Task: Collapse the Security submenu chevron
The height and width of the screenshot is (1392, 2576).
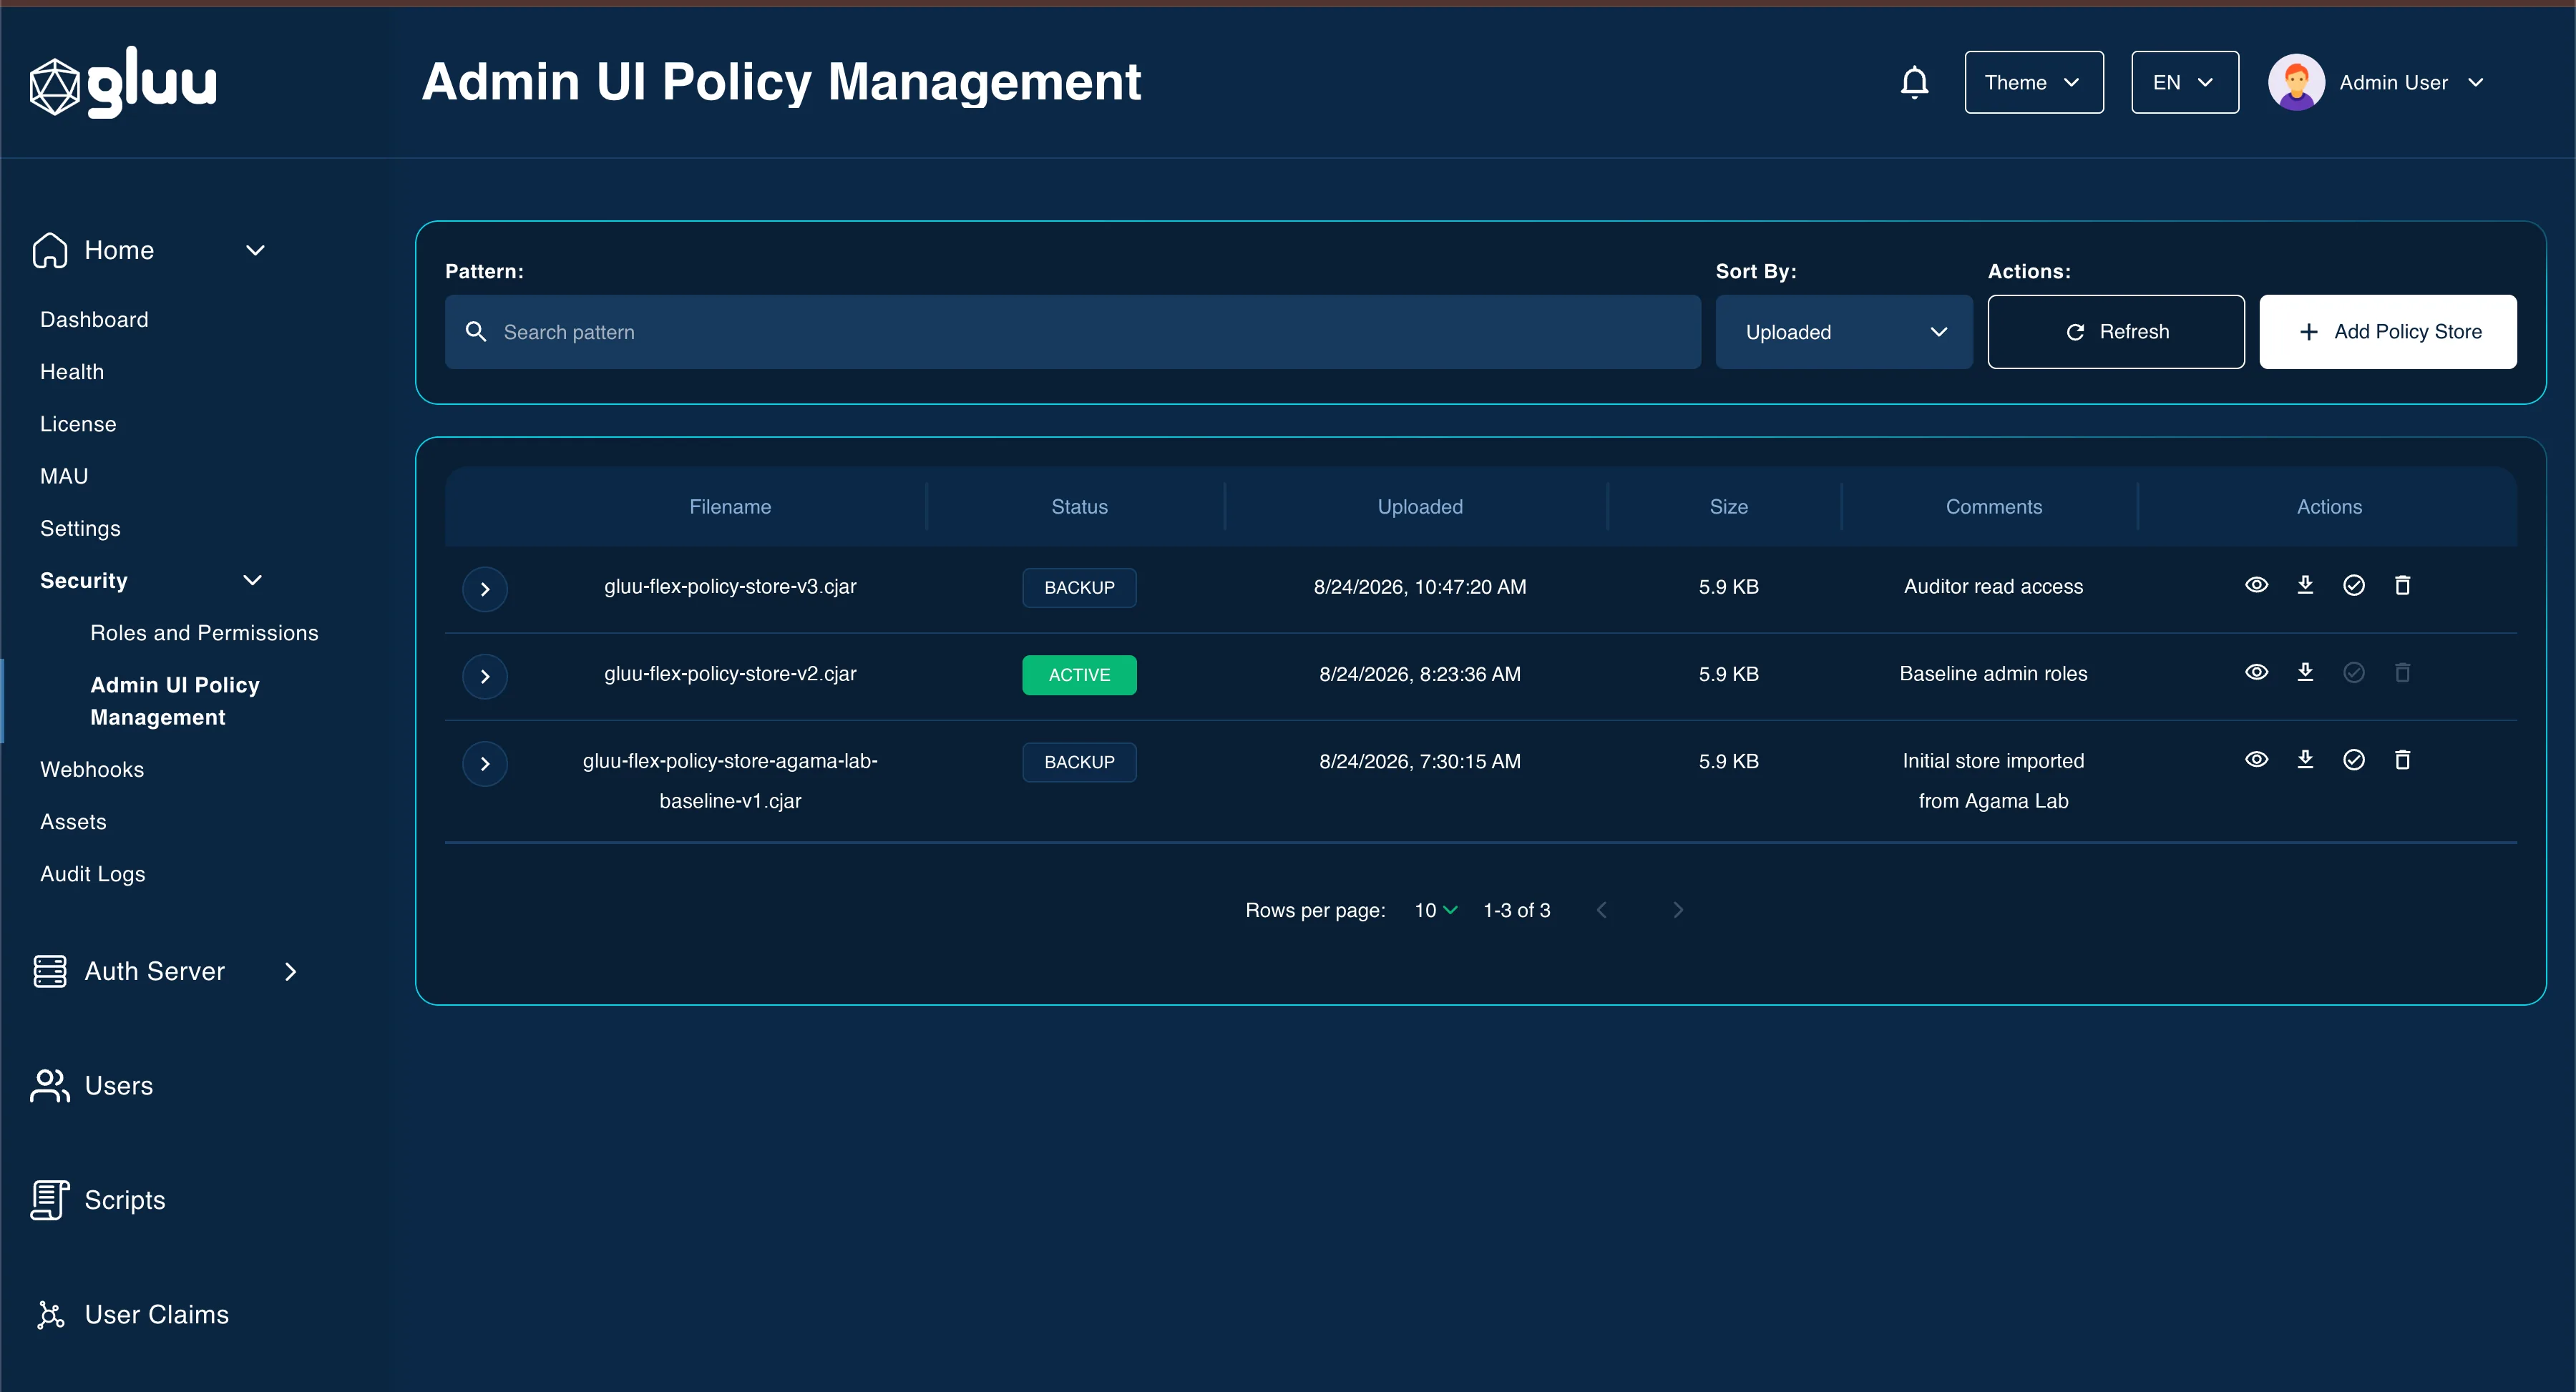Action: coord(253,580)
